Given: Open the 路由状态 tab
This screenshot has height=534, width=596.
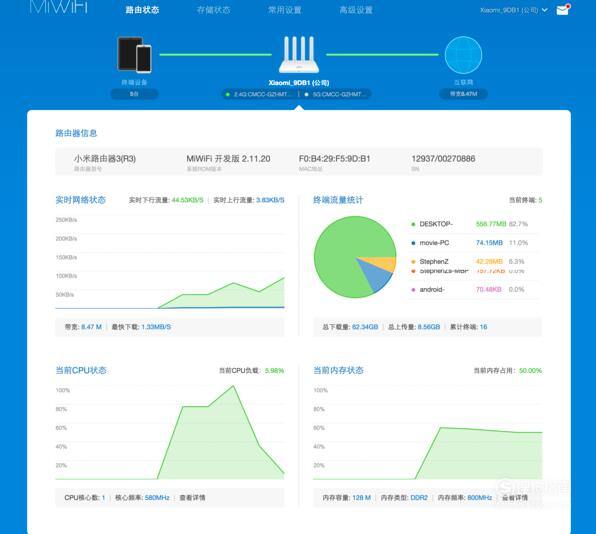Looking at the screenshot, I should click(x=142, y=10).
